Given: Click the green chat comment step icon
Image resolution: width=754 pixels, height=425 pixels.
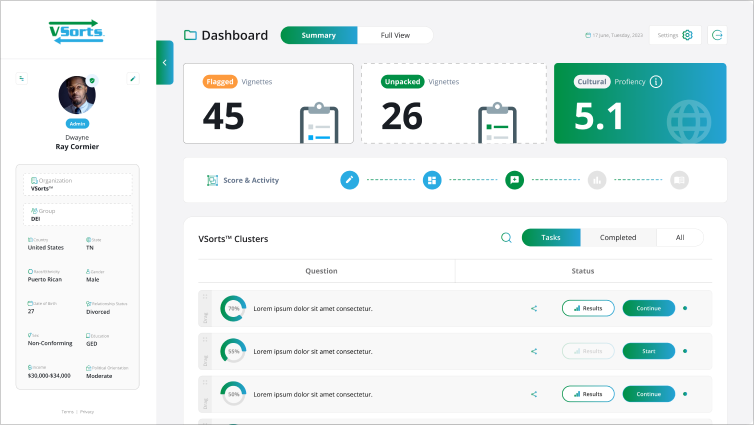Looking at the screenshot, I should 514,180.
